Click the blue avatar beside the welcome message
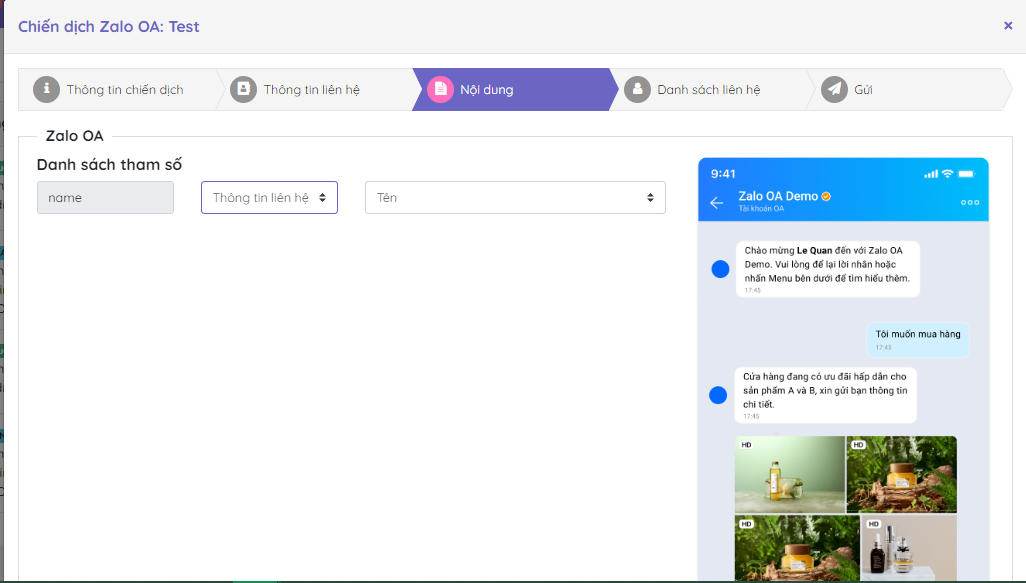This screenshot has width=1026, height=583. [x=720, y=269]
